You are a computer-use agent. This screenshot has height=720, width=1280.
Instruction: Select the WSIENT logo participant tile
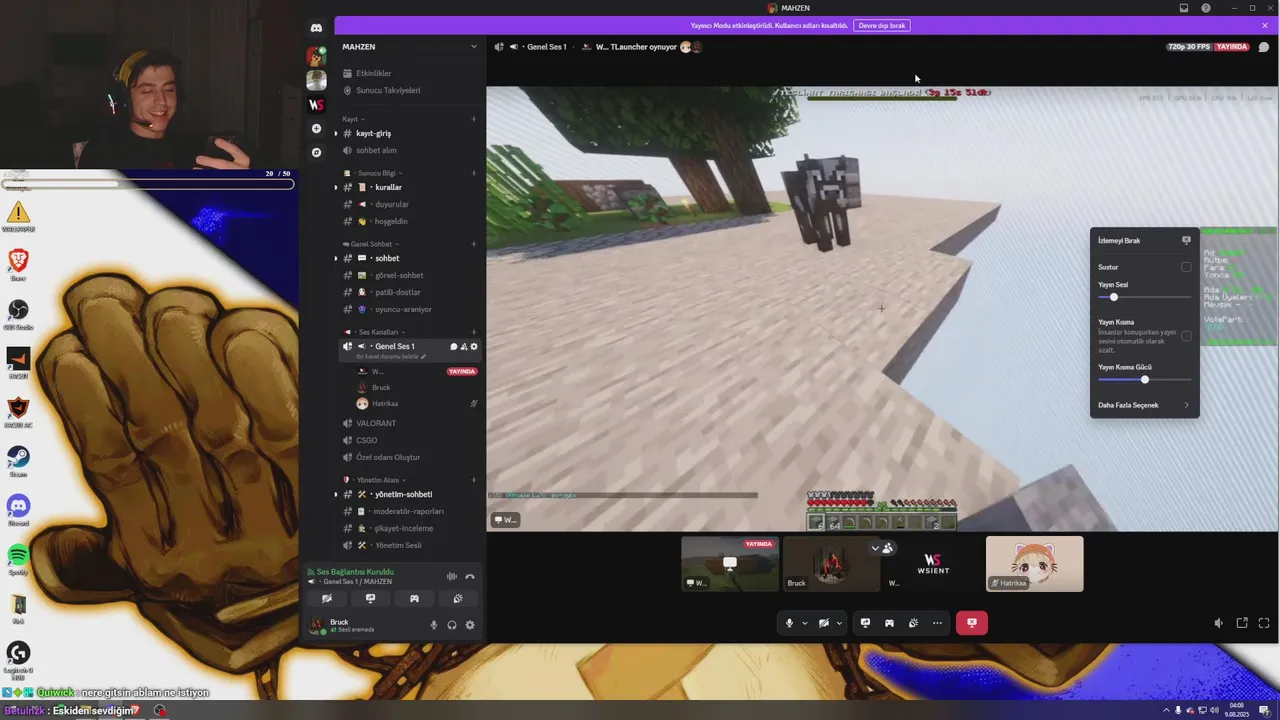pos(933,564)
